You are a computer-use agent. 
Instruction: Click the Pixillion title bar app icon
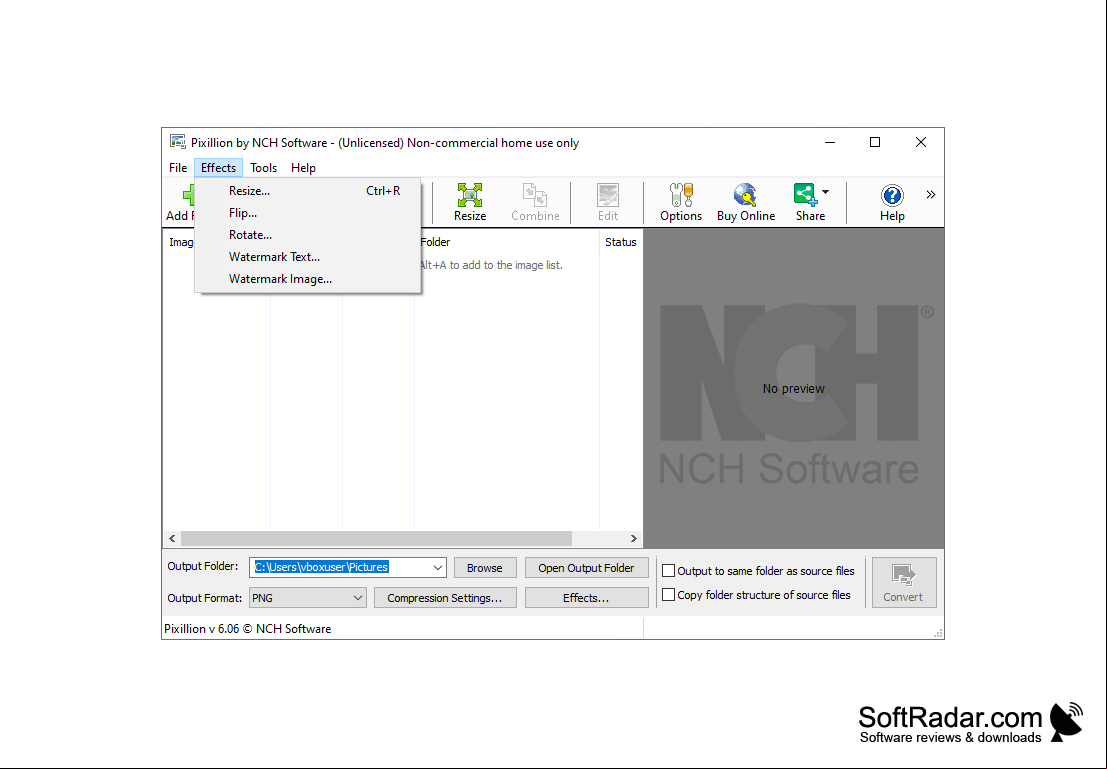[177, 142]
